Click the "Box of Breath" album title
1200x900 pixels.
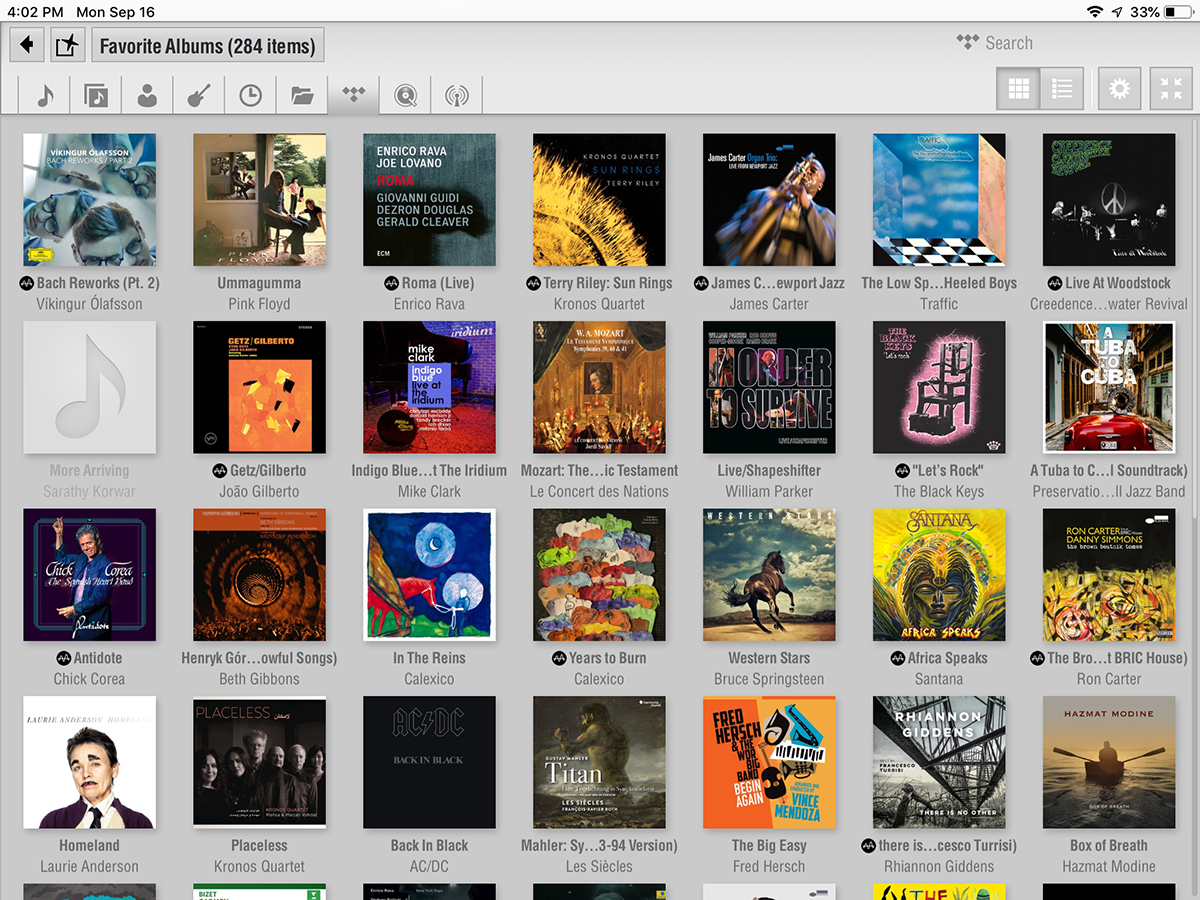(1109, 845)
